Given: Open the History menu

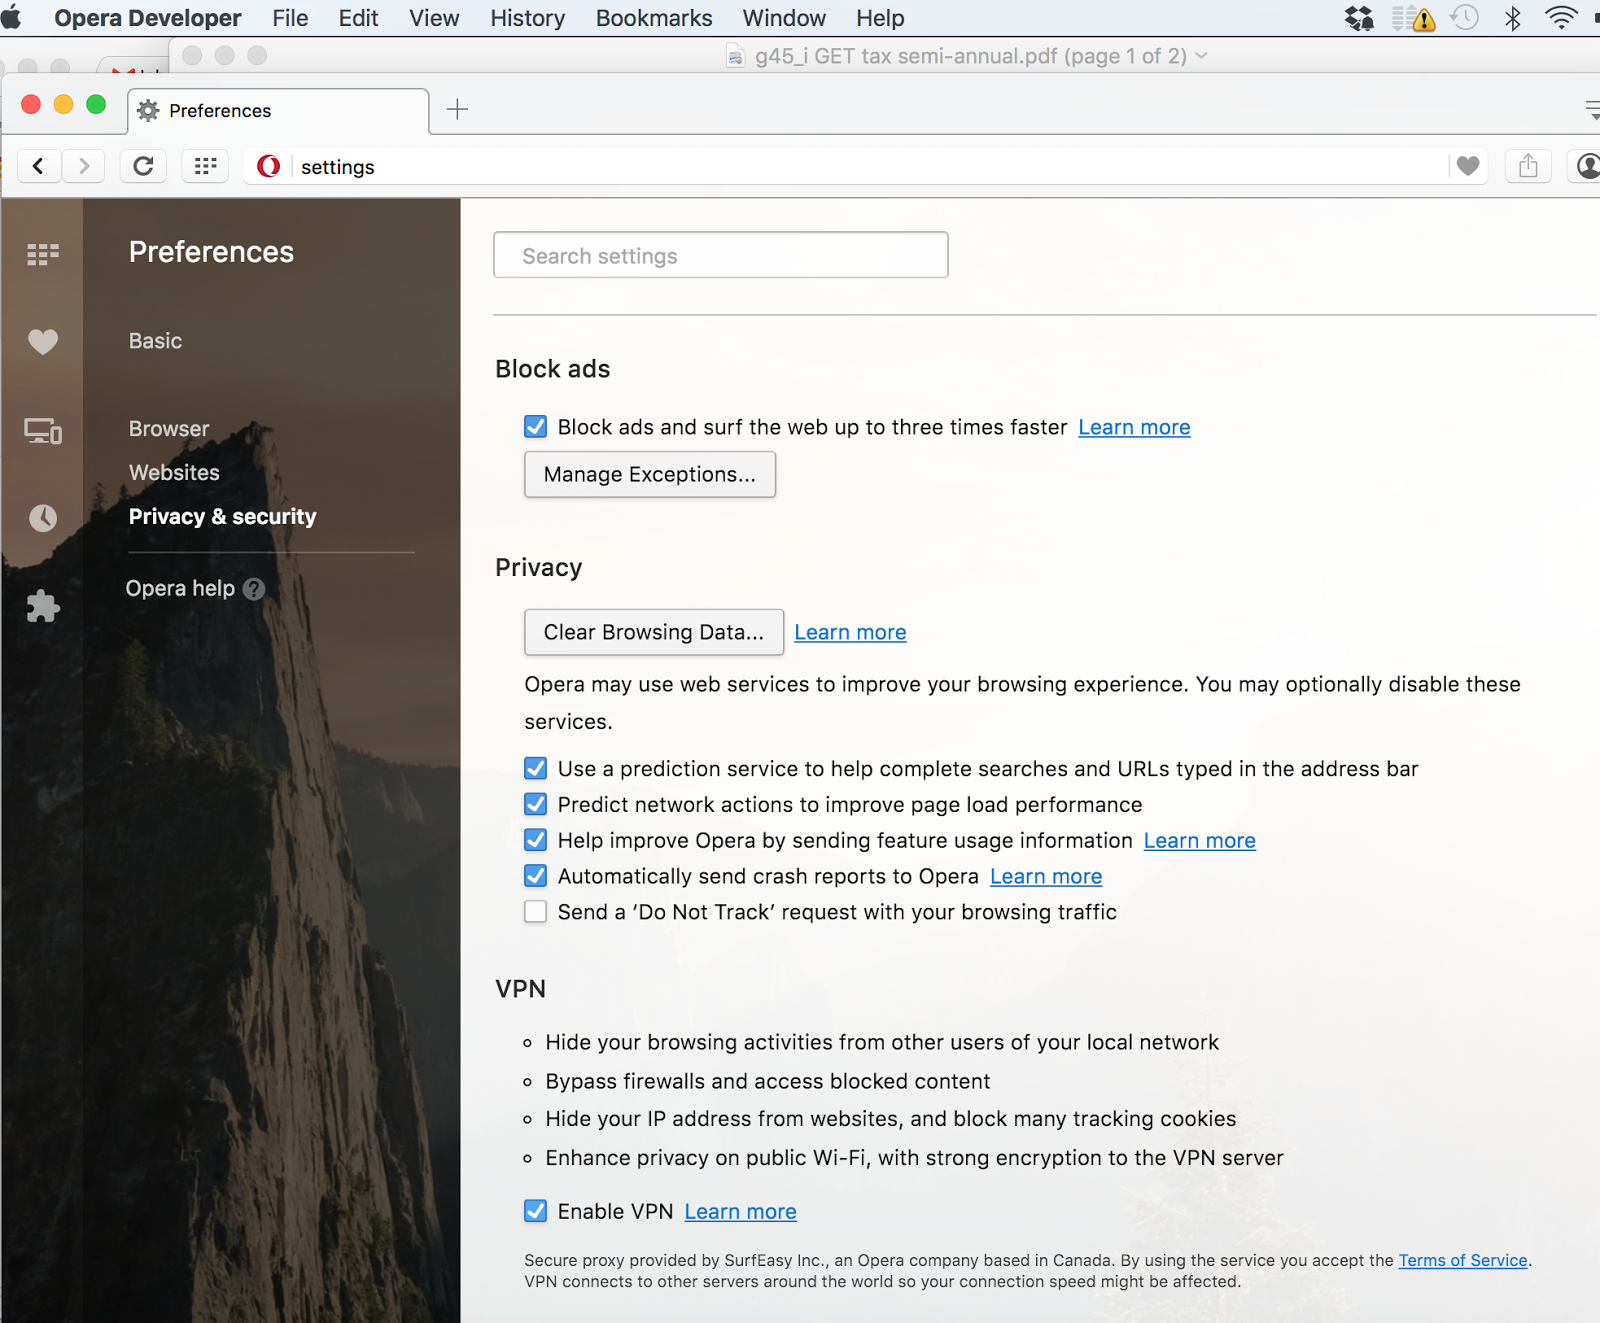Looking at the screenshot, I should 527,18.
